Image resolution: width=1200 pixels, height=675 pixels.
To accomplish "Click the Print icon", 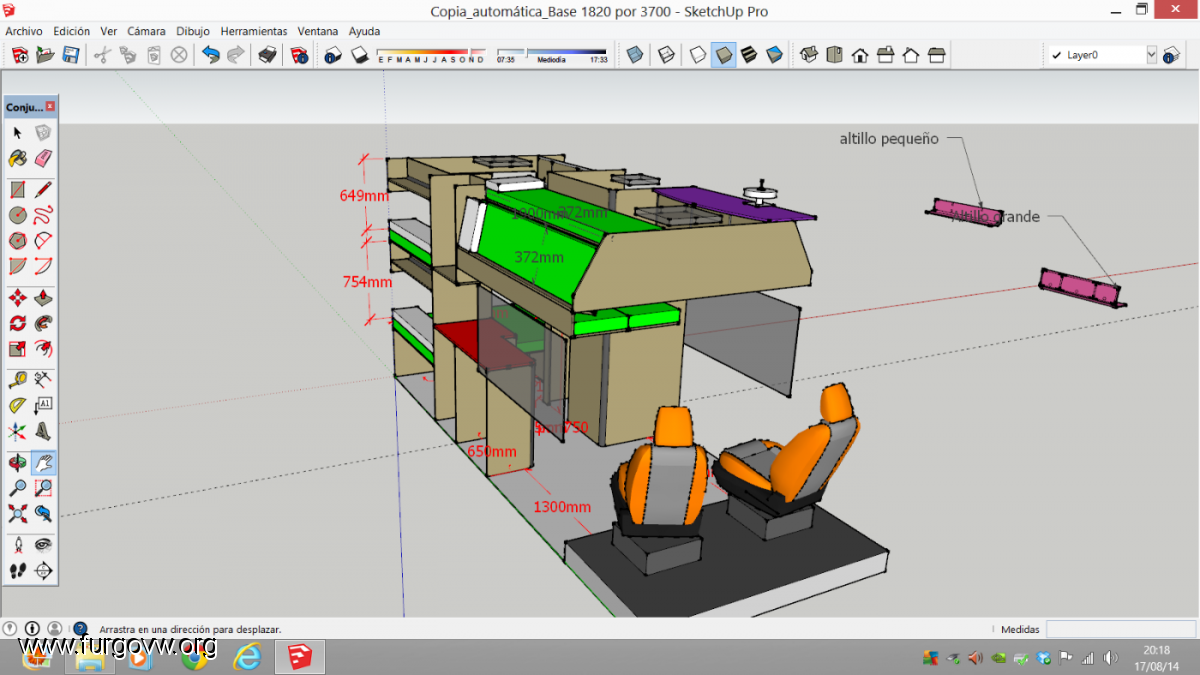I will (x=267, y=55).
